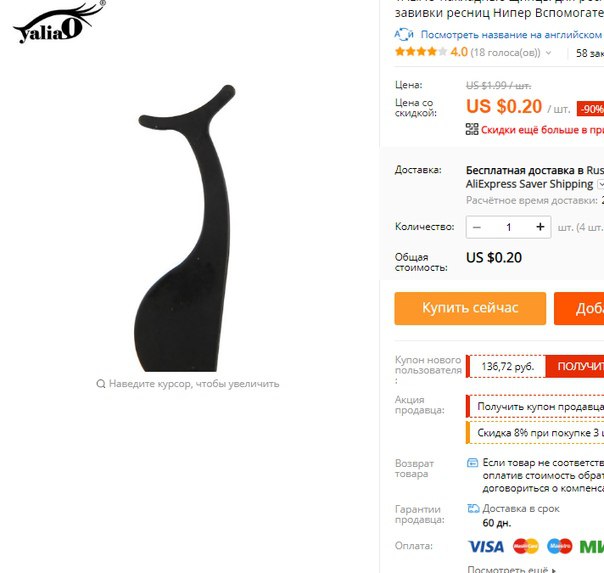Expand 'Посмотреть ещё' payment options
604x573 pixels.
(512, 569)
